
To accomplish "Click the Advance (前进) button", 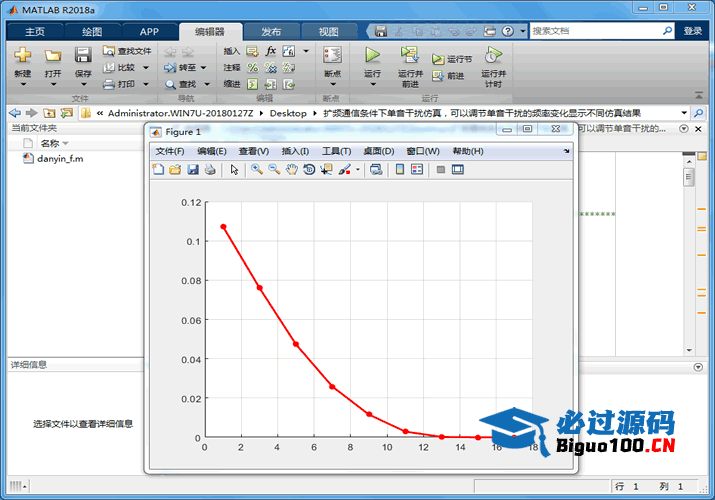I will pos(448,76).
